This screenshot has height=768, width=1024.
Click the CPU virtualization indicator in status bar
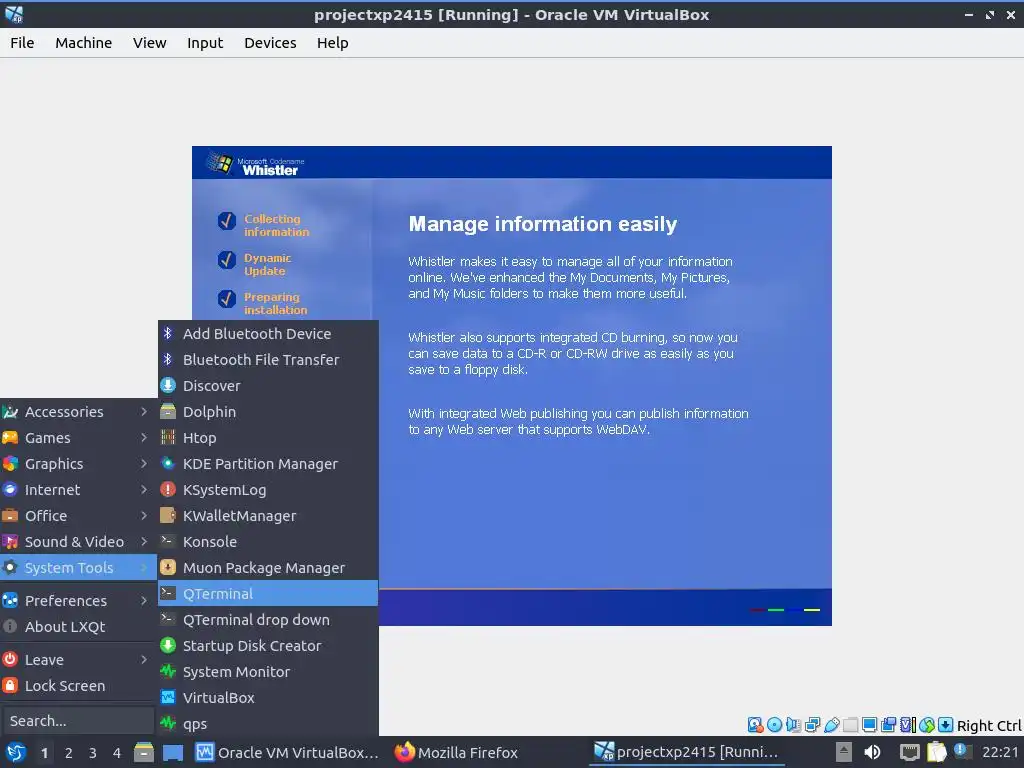tap(908, 725)
